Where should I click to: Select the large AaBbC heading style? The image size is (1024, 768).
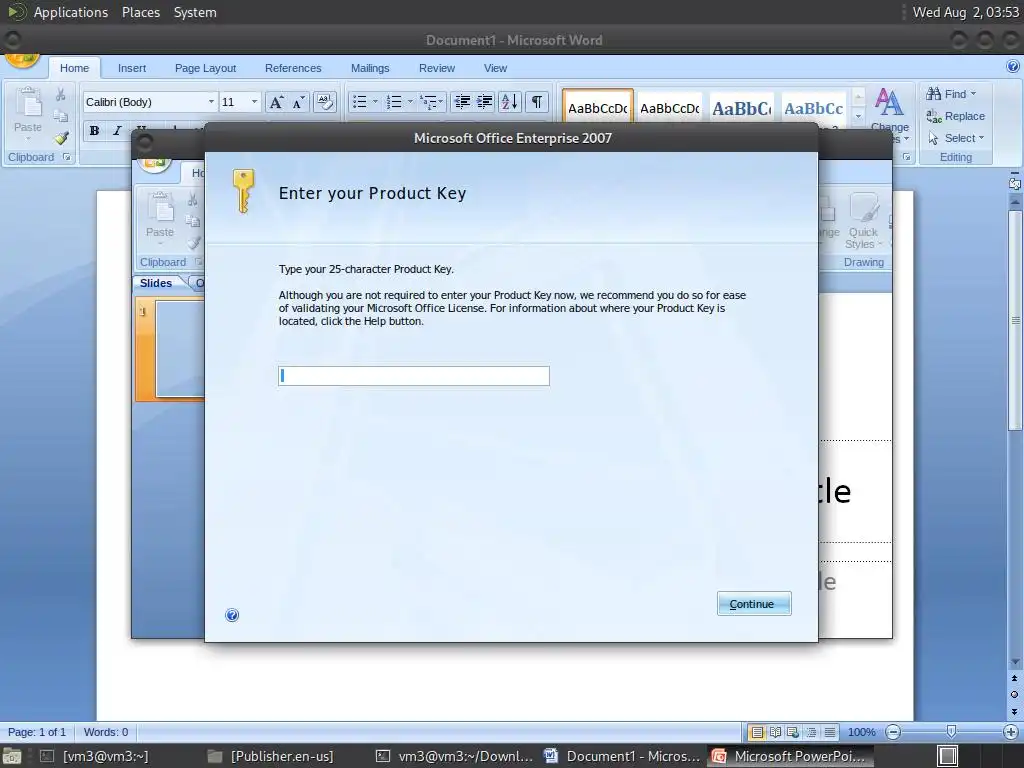click(741, 108)
